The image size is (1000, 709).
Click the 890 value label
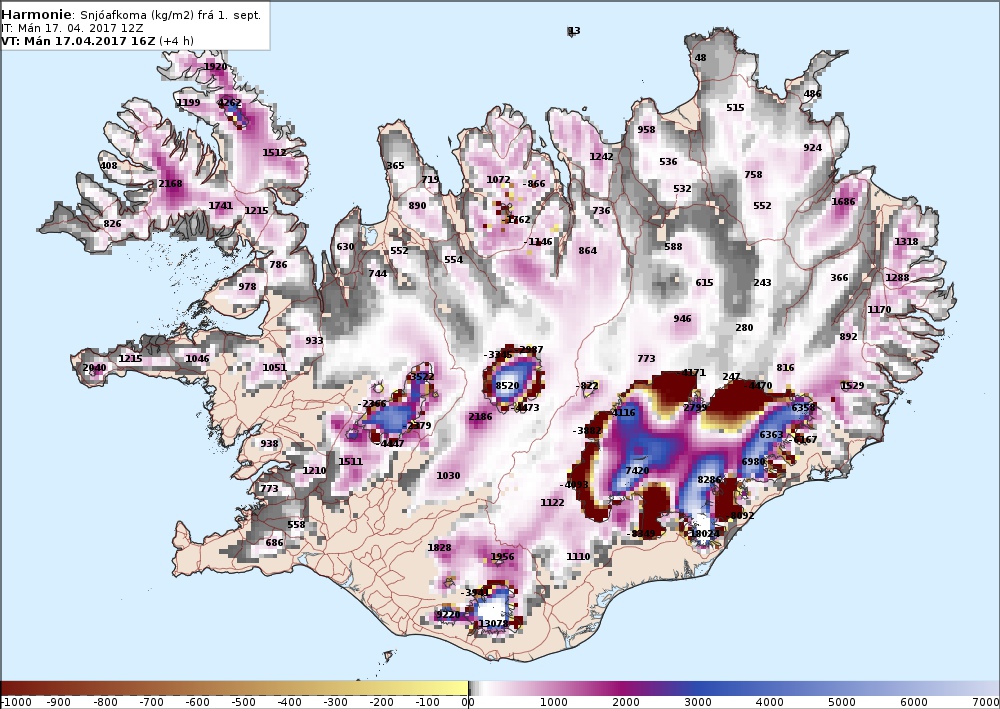417,205
